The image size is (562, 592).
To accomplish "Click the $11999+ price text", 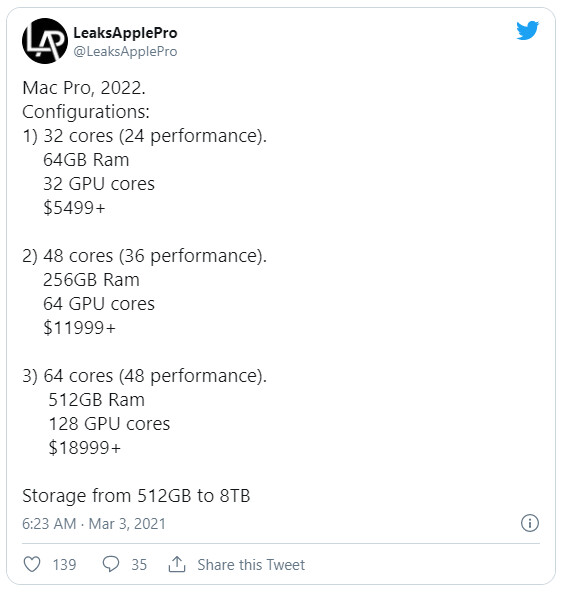I will (79, 328).
